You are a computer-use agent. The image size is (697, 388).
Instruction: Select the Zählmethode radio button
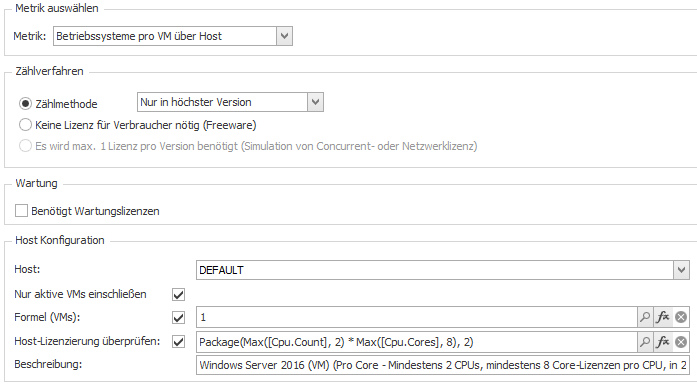point(25,104)
